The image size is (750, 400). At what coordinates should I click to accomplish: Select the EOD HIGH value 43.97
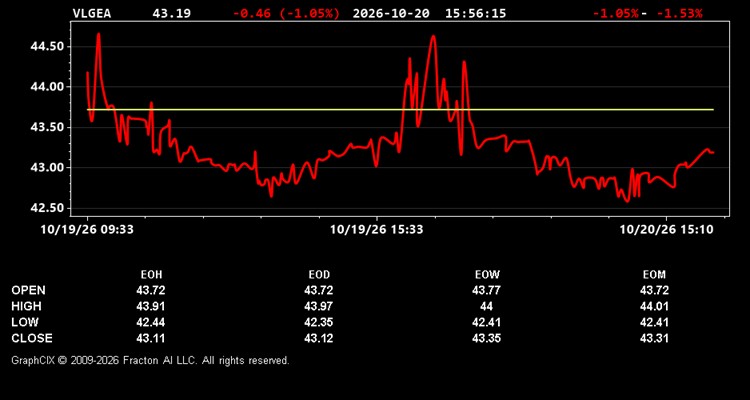click(319, 306)
